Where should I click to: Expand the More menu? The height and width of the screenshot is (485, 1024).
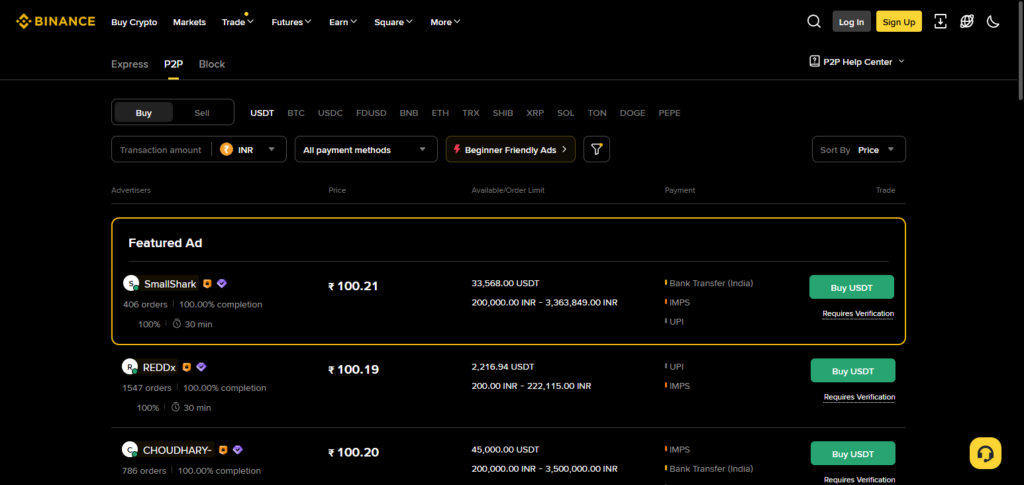point(445,22)
